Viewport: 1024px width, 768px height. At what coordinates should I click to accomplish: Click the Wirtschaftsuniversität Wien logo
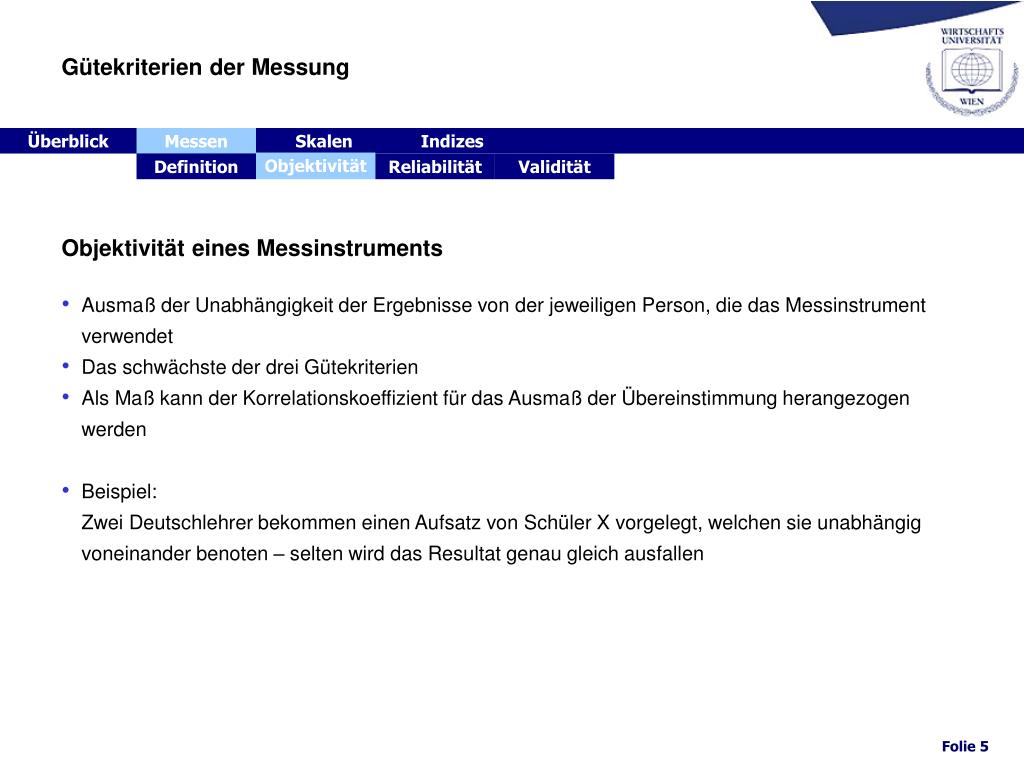point(972,72)
